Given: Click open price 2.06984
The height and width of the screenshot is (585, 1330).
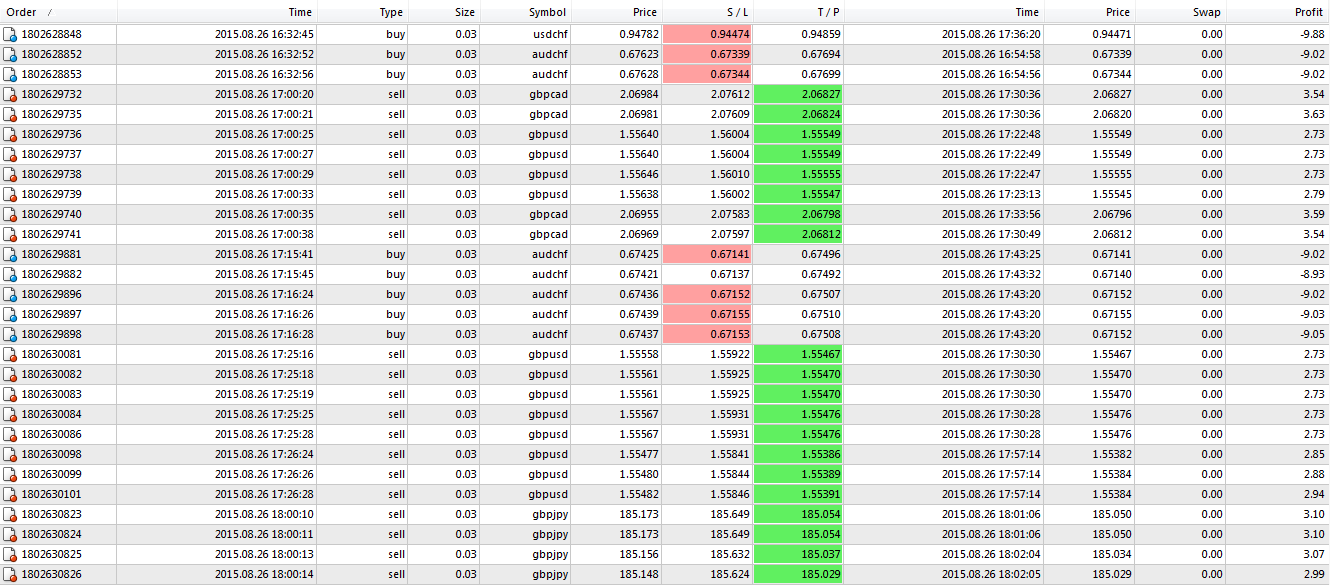Looking at the screenshot, I should 638,94.
